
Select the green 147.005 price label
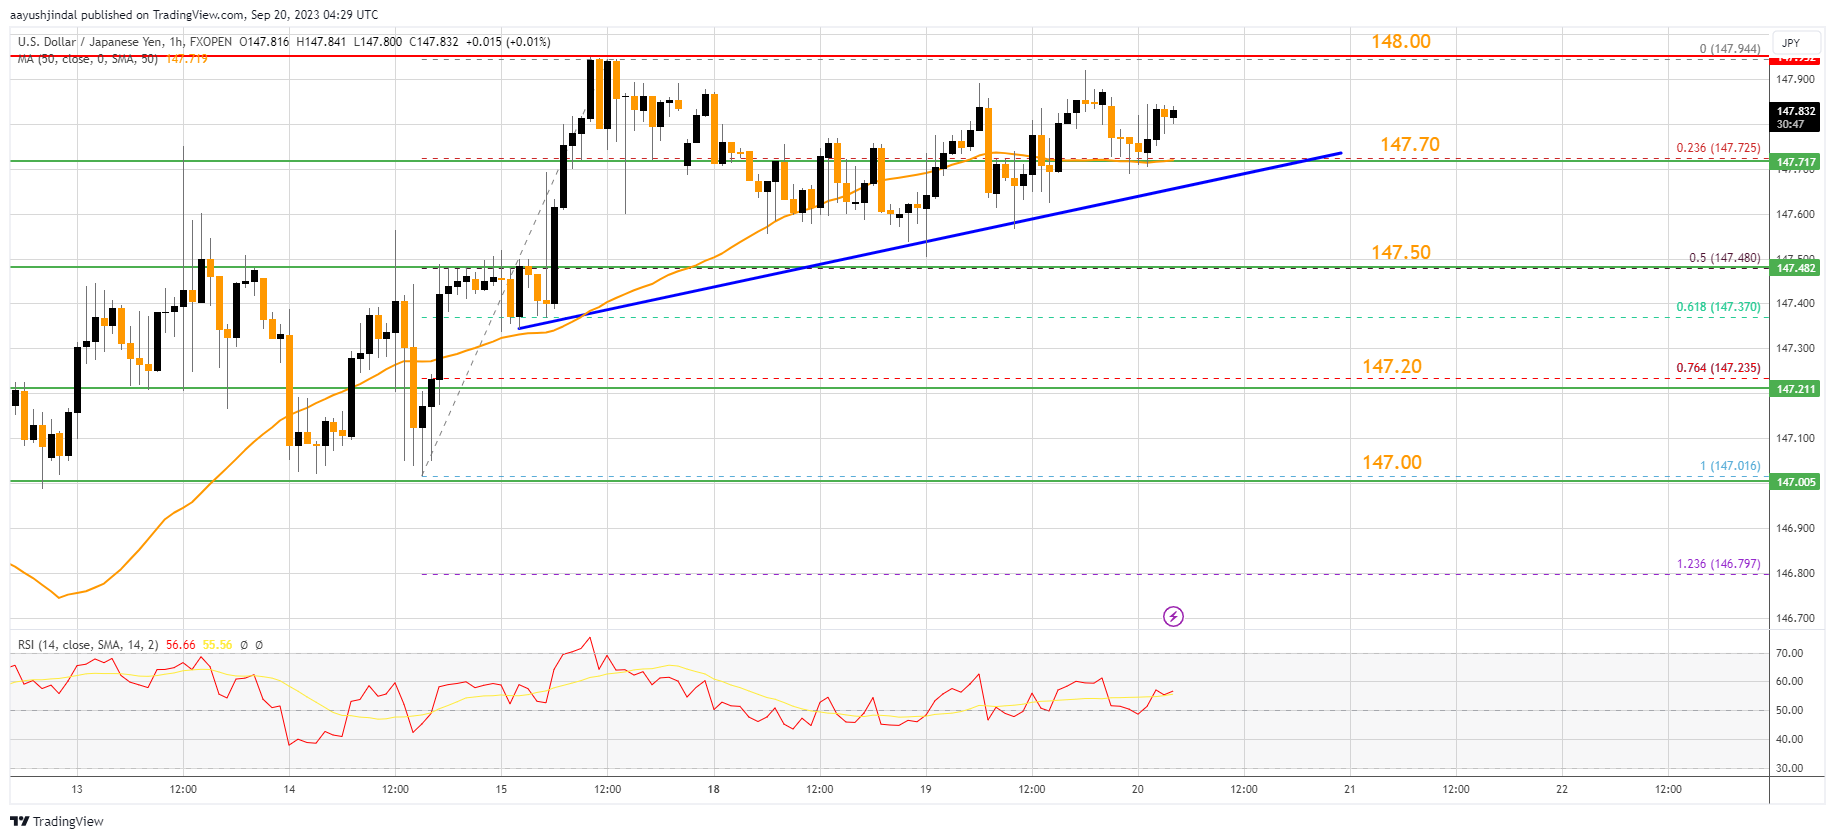coord(1796,482)
